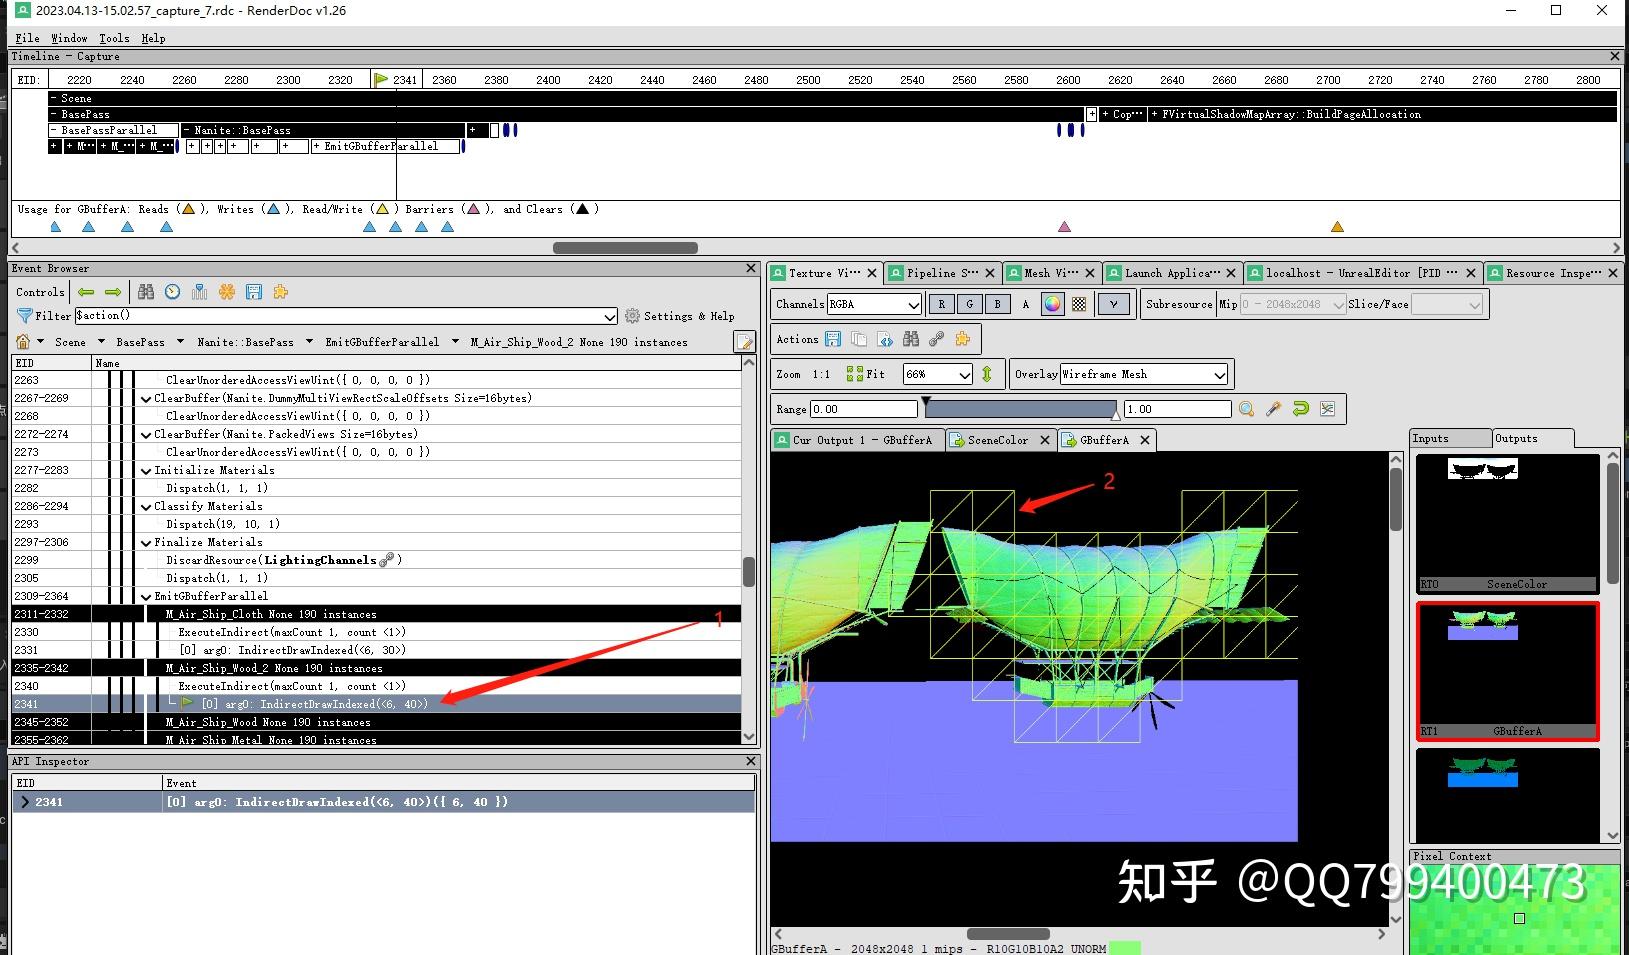Screen dimensions: 1629x955
Task: Toggle the R channel button
Action: (x=941, y=303)
